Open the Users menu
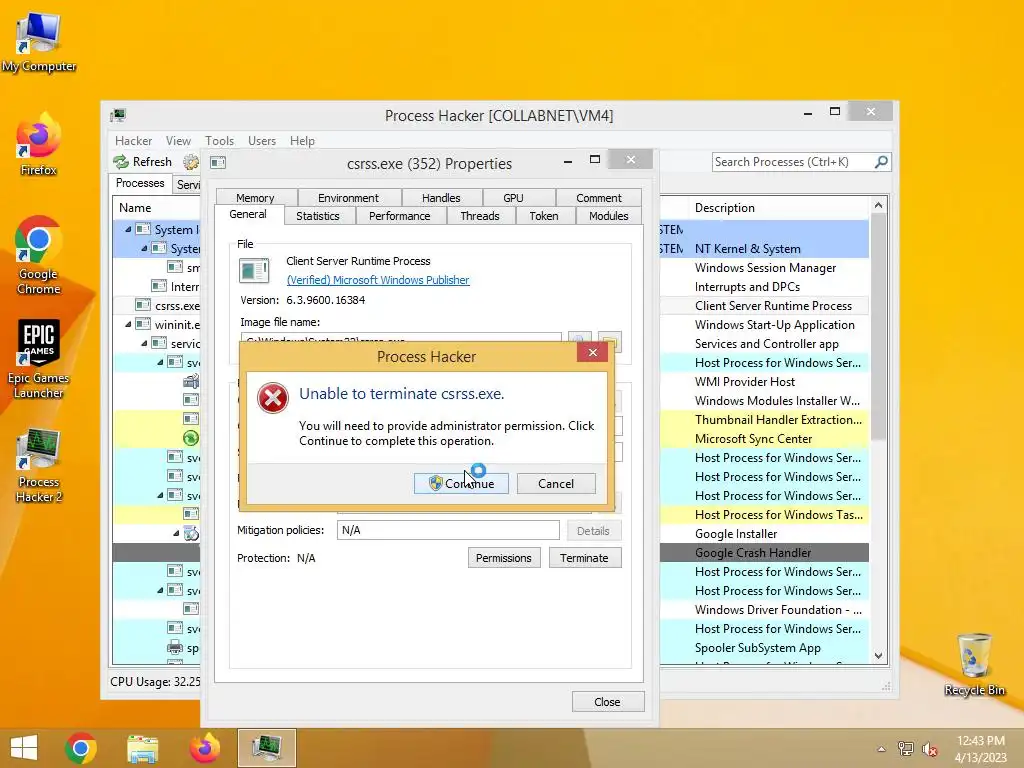This screenshot has height=768, width=1024. [x=262, y=141]
